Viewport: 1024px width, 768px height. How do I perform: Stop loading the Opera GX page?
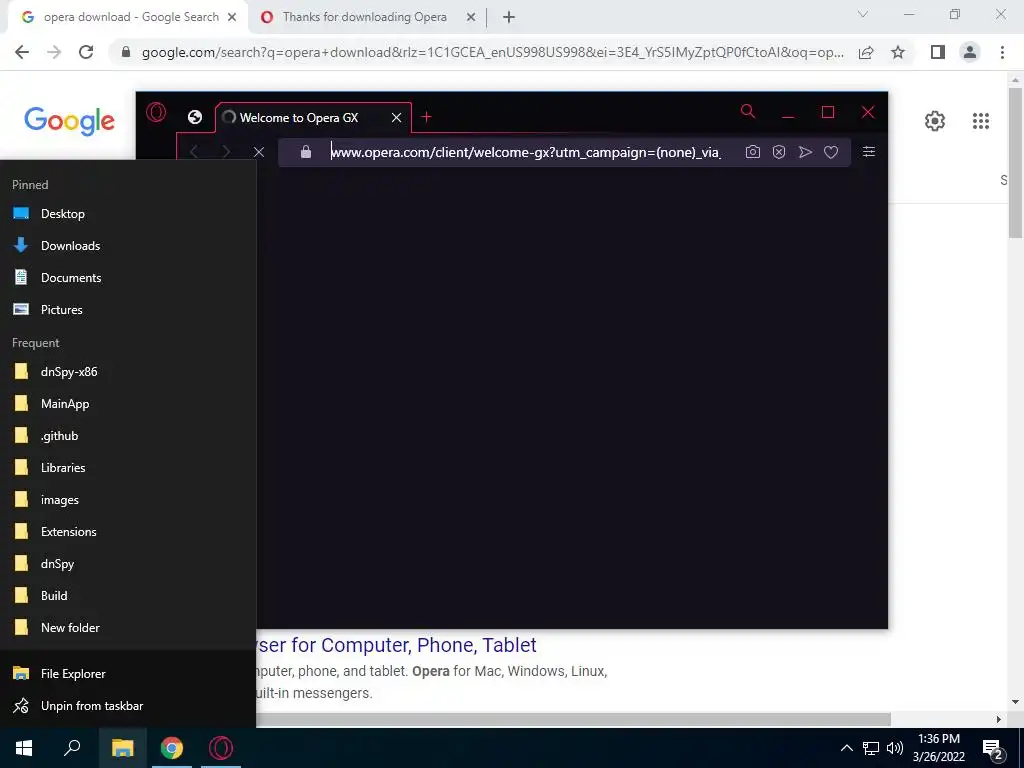pos(259,152)
